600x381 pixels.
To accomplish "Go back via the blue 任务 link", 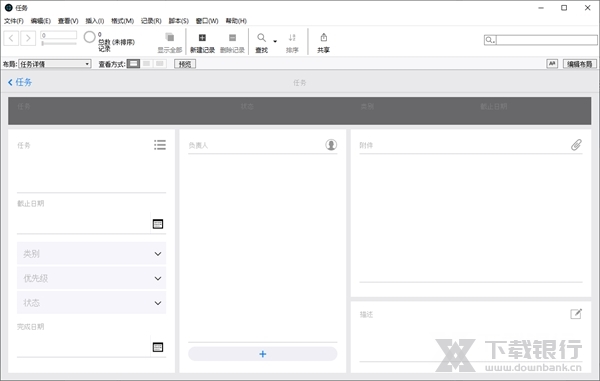I will point(20,82).
